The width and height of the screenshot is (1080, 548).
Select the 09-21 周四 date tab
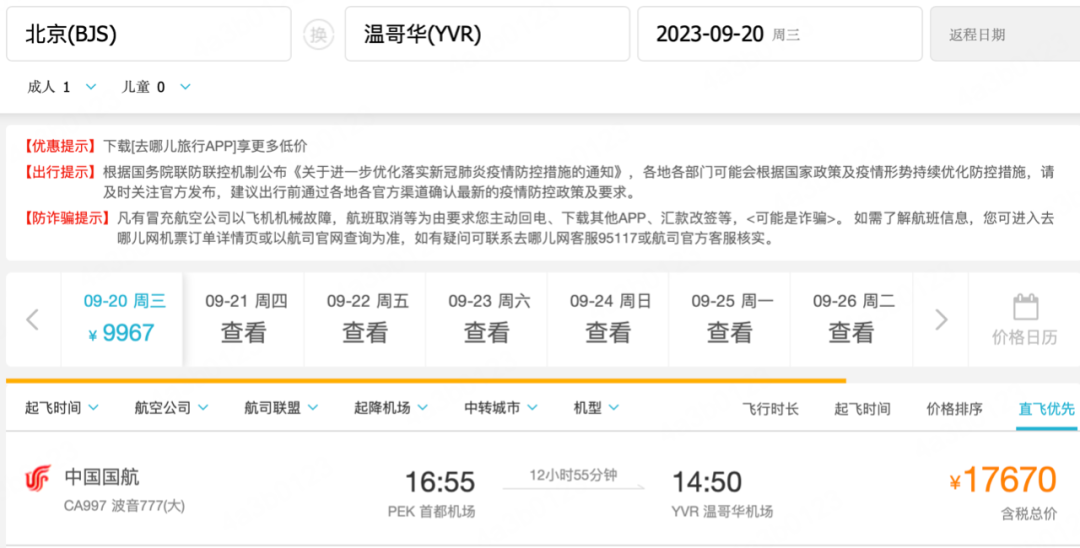click(x=244, y=319)
